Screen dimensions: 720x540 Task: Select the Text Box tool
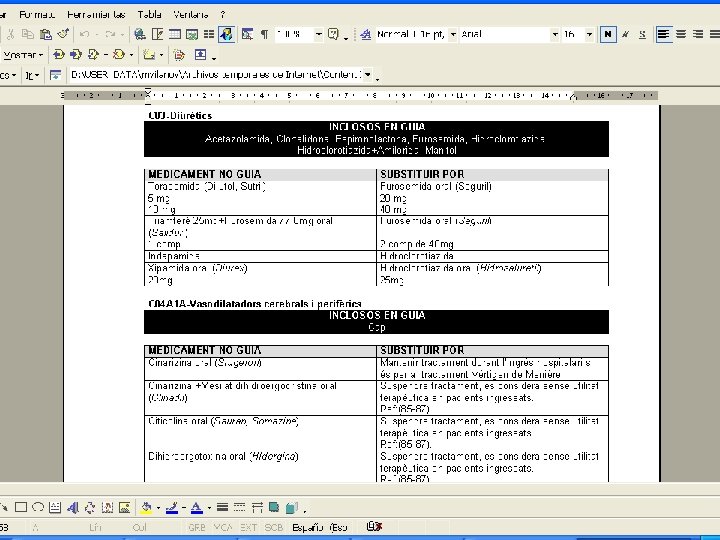tap(55, 507)
